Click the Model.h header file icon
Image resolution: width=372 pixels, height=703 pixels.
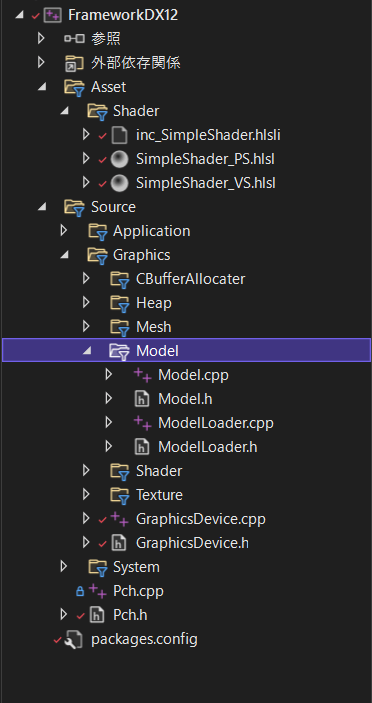click(142, 399)
